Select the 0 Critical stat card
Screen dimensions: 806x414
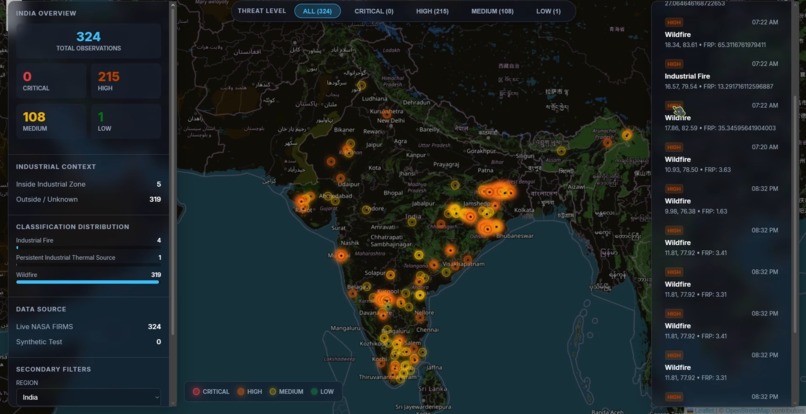coord(51,81)
